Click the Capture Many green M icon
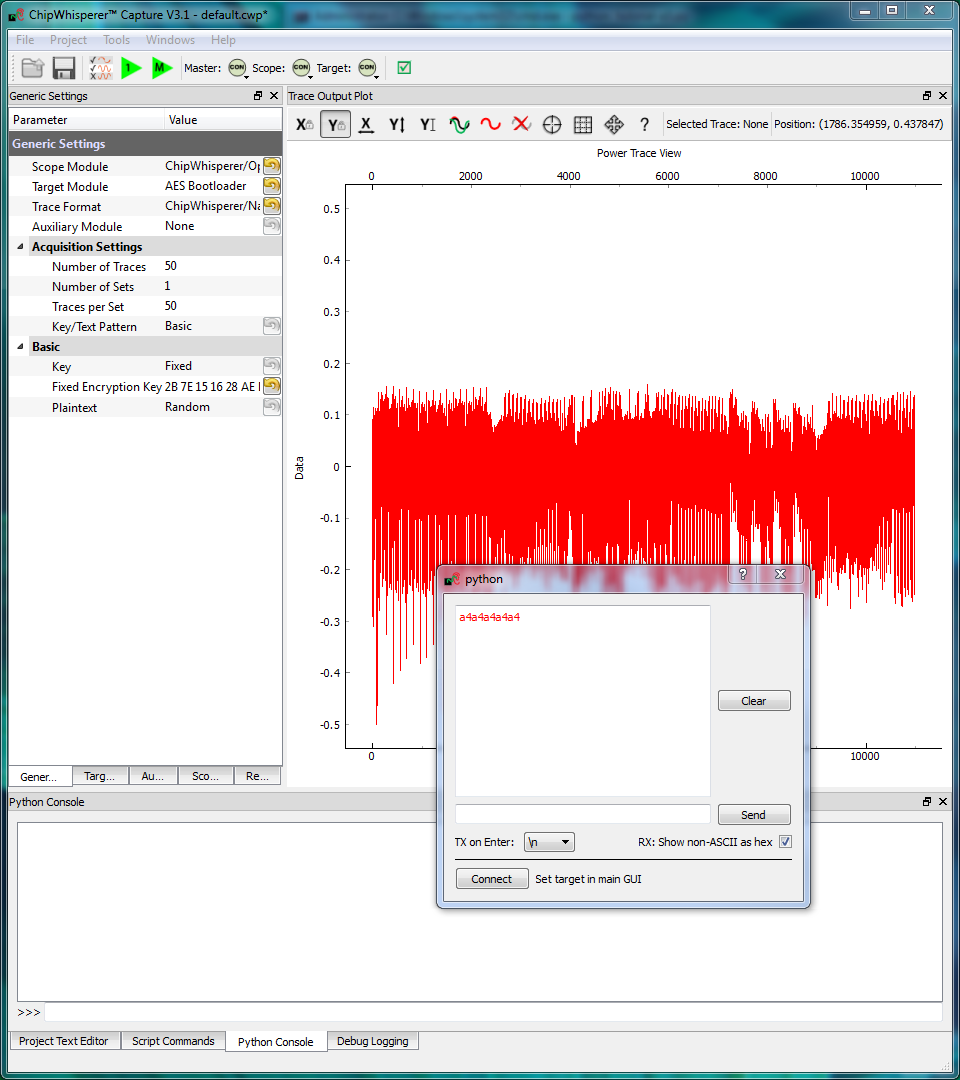960x1080 pixels. pyautogui.click(x=161, y=68)
